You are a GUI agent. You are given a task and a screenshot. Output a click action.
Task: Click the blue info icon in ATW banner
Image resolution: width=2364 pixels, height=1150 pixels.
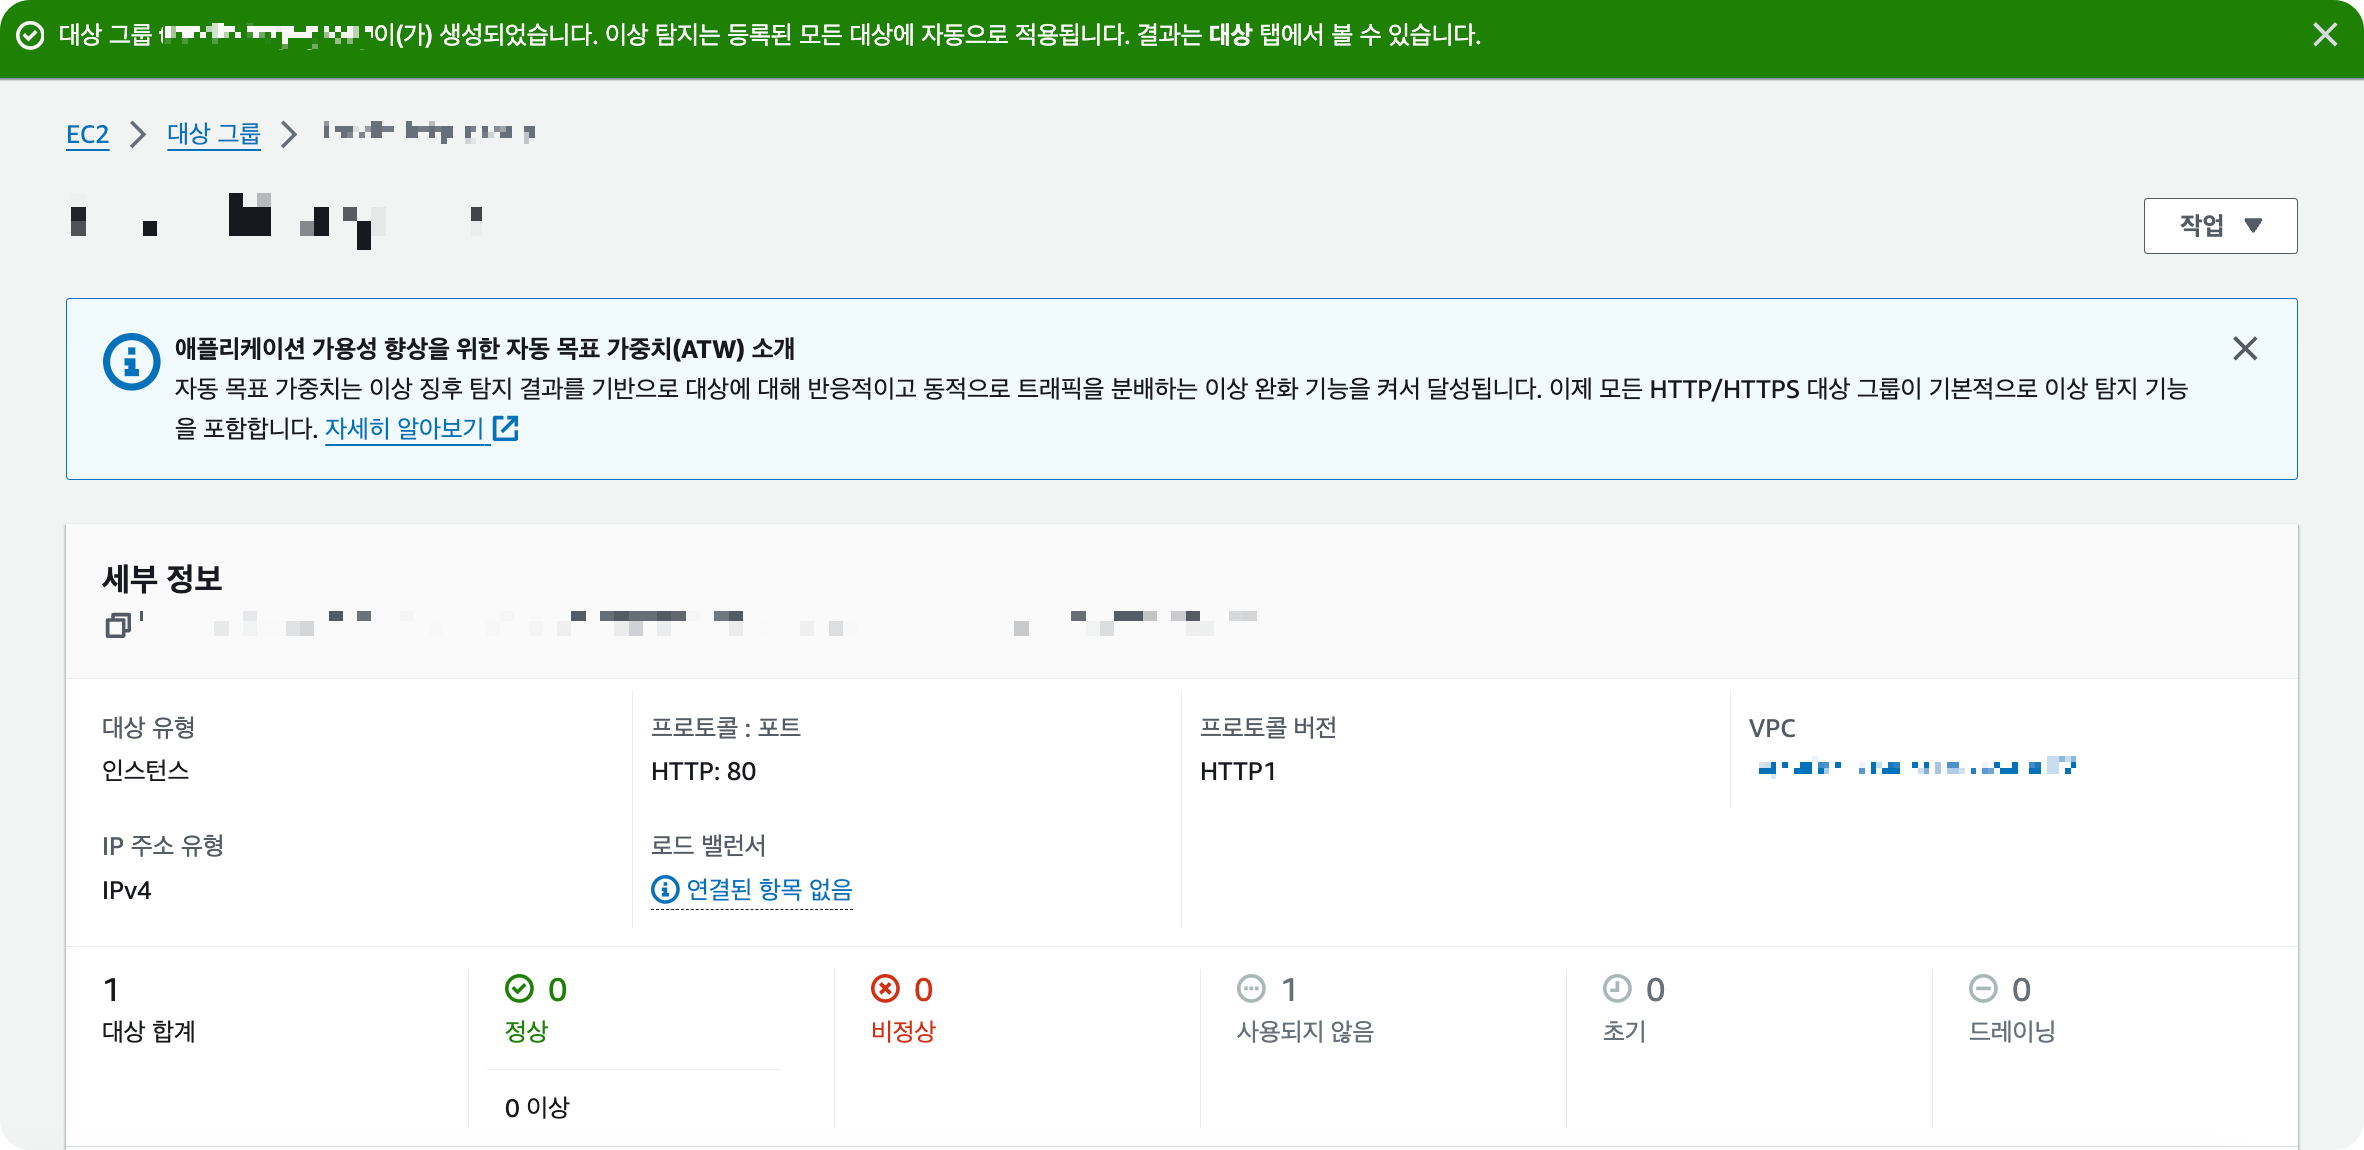(x=131, y=362)
